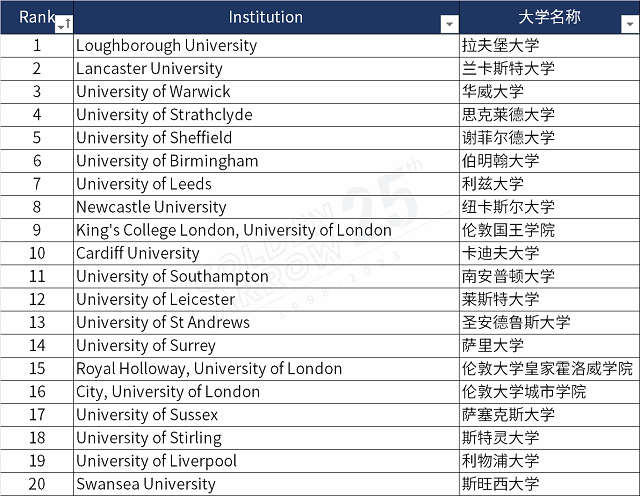This screenshot has height=496, width=640.
Task: Click rank number 1 cell
Action: 37,46
